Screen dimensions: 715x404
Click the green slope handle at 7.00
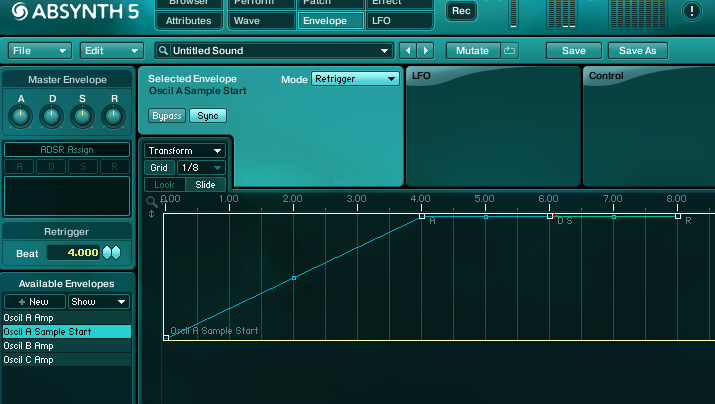614,217
